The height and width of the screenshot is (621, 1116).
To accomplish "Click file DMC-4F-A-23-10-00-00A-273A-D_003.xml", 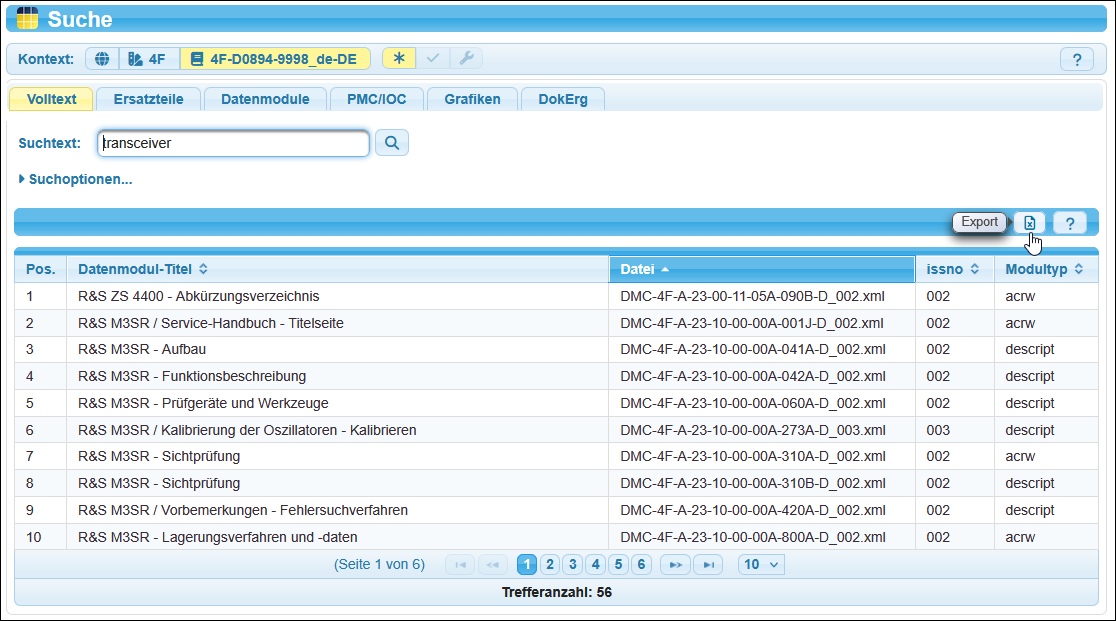I will point(752,430).
